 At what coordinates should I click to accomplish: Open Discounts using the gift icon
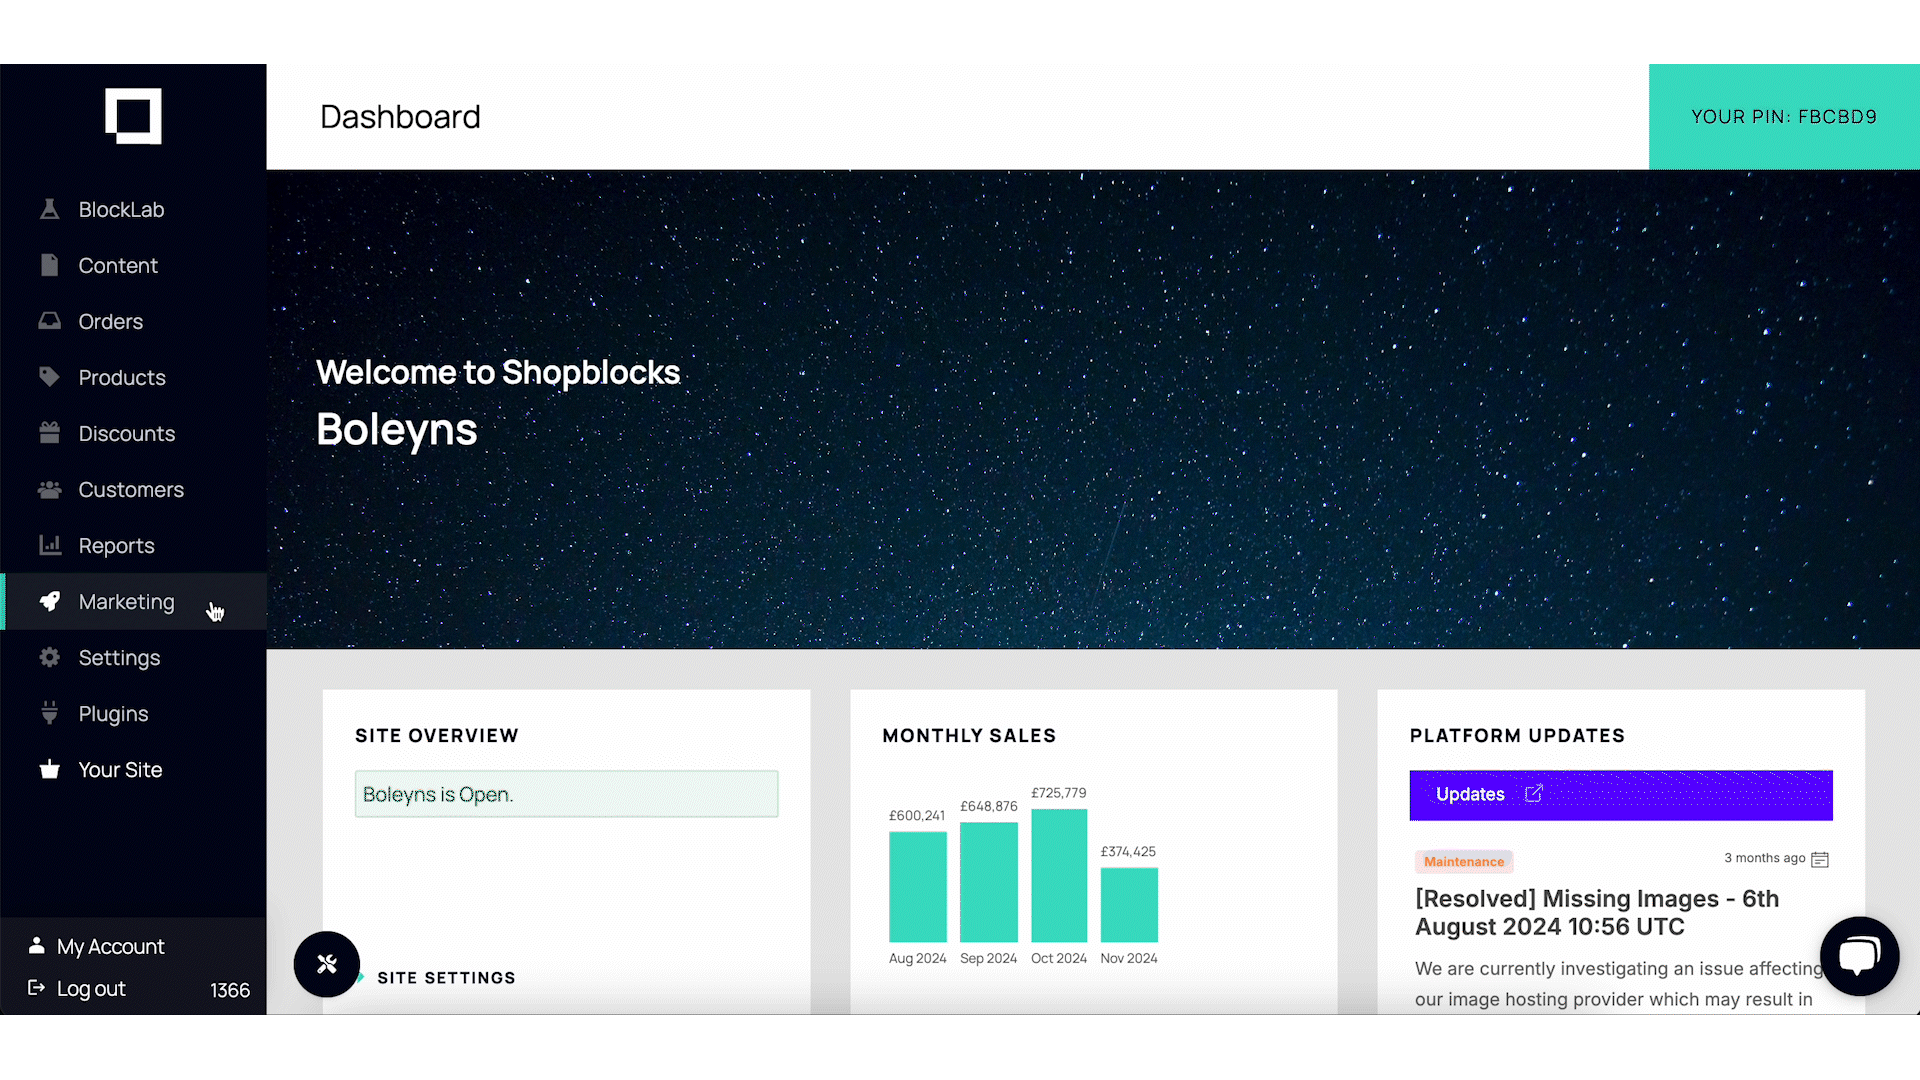pos(50,433)
